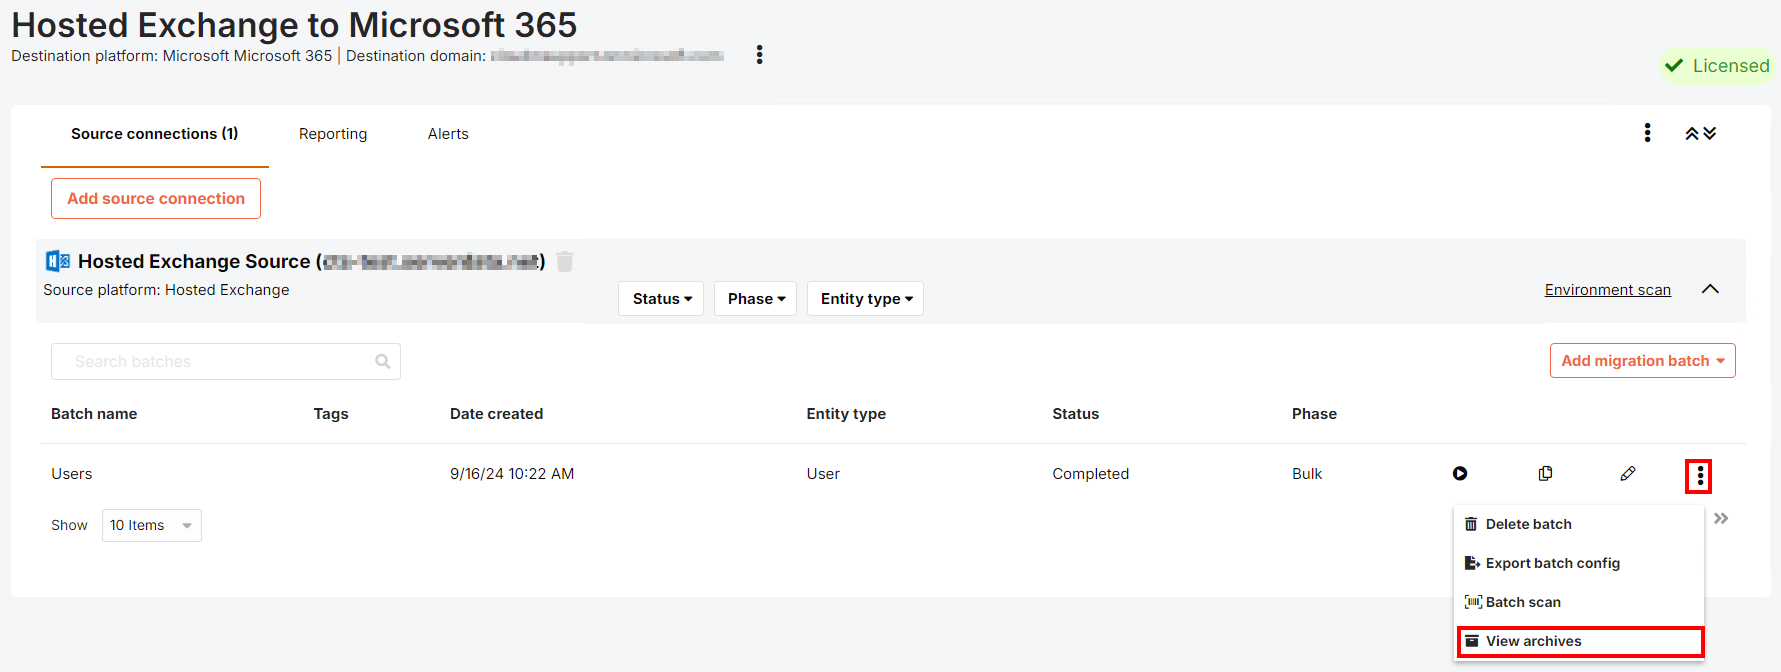Click the Tags column header
The width and height of the screenshot is (1781, 672).
(x=331, y=414)
